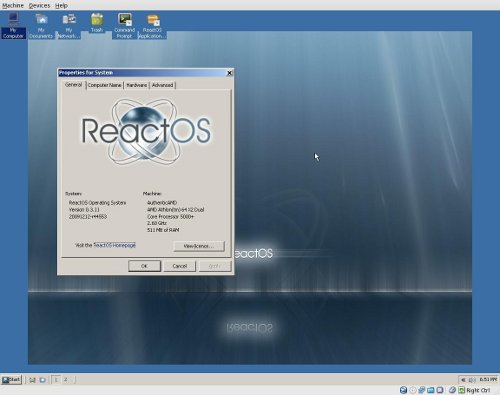Click the gray square status icon
The width and height of the screenshot is (500, 395).
tap(440, 390)
